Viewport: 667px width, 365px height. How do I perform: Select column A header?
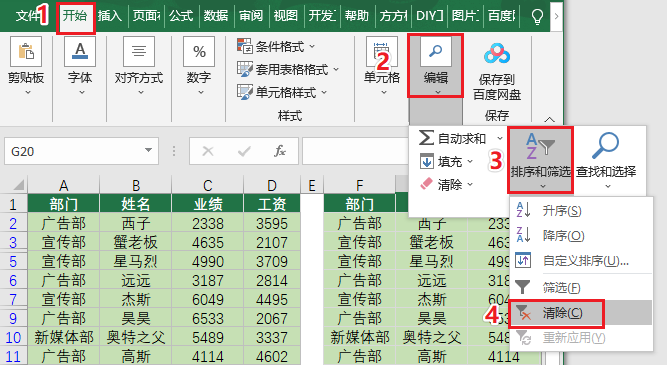63,185
